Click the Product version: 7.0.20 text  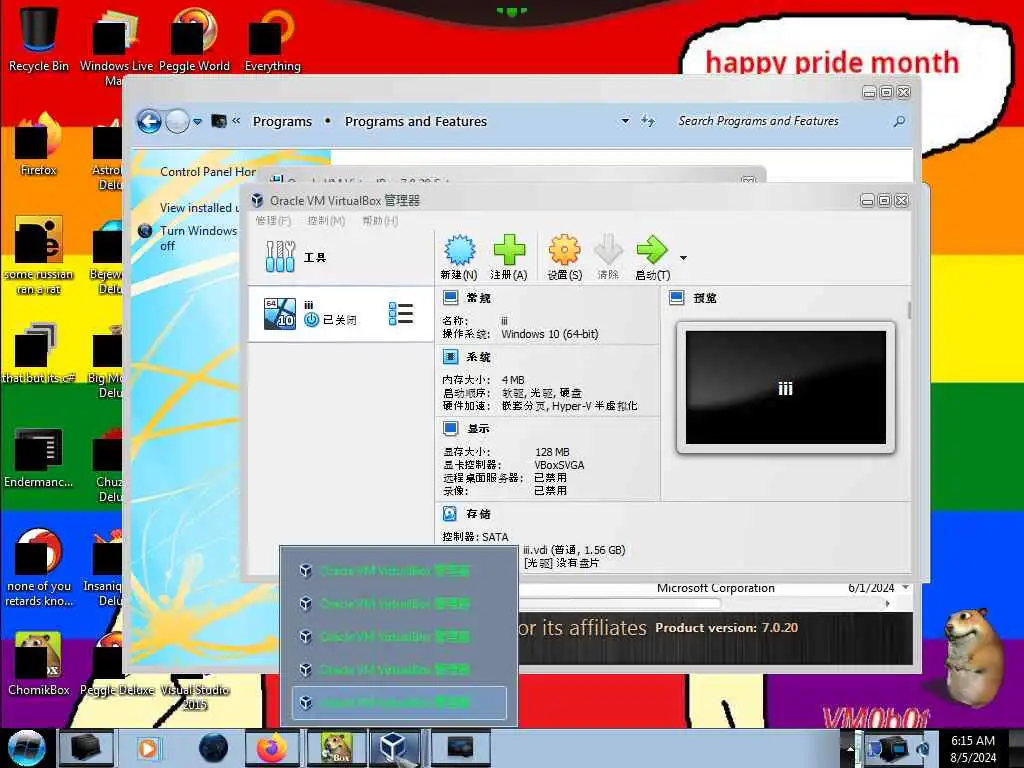727,628
